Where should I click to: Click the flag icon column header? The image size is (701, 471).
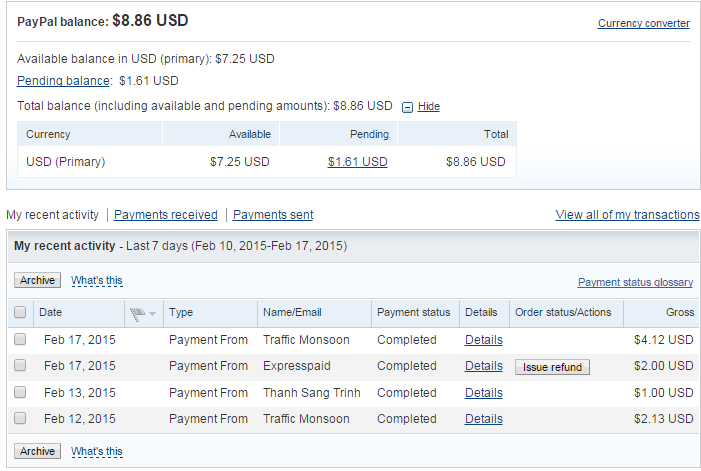pyautogui.click(x=138, y=313)
